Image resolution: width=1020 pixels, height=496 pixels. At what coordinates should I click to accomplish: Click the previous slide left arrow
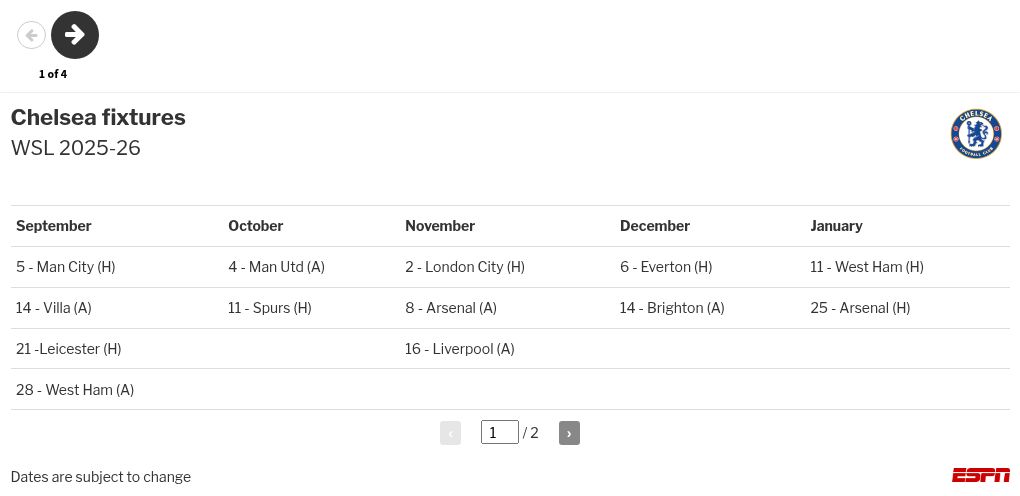31,35
